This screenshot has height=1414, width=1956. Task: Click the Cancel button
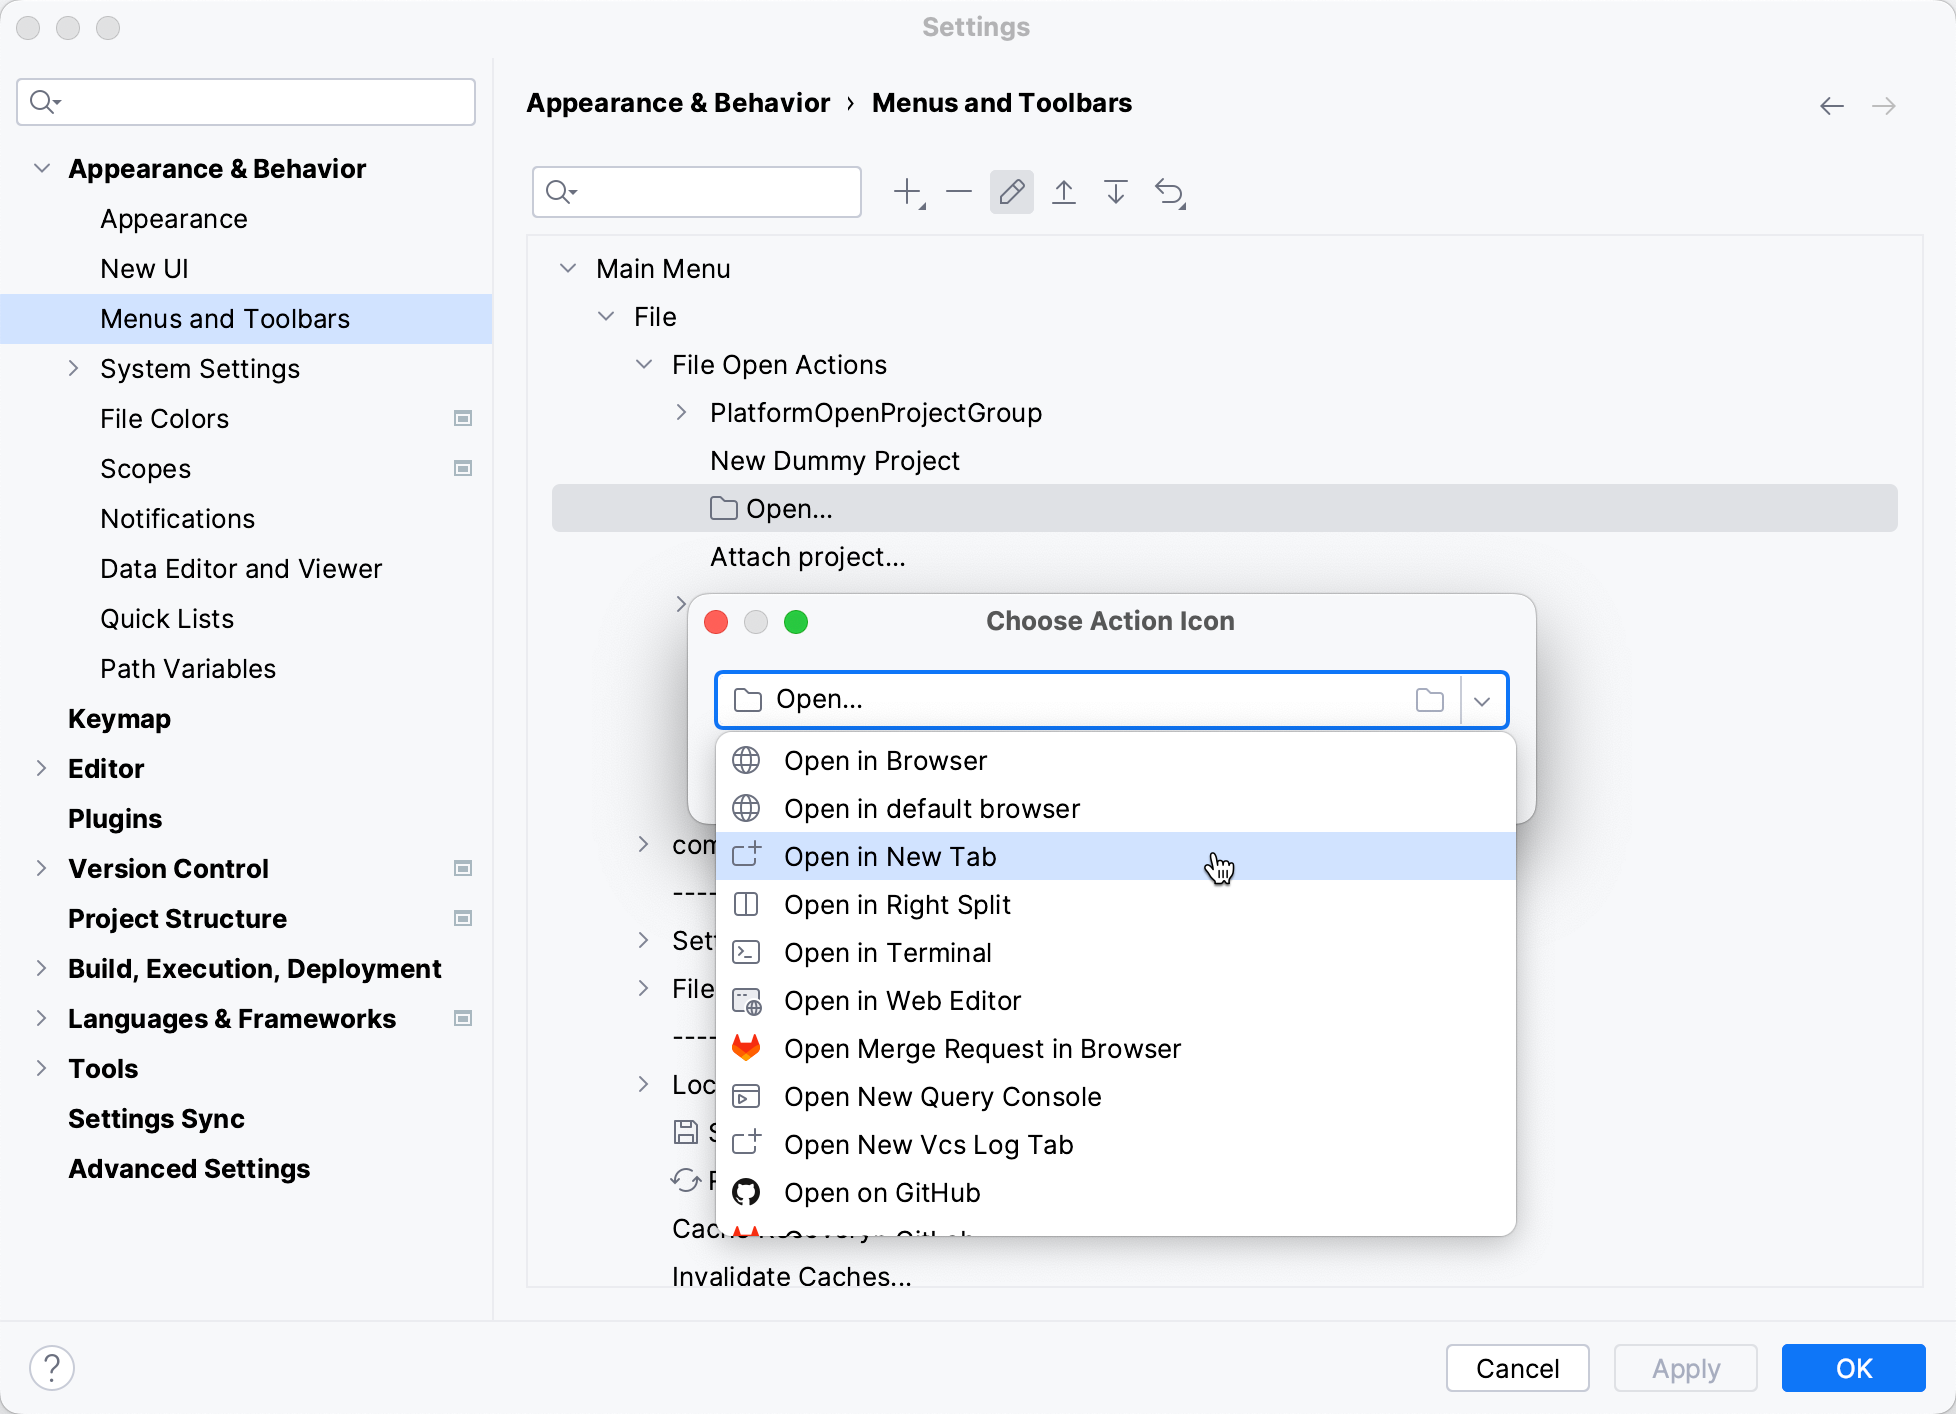(x=1517, y=1368)
